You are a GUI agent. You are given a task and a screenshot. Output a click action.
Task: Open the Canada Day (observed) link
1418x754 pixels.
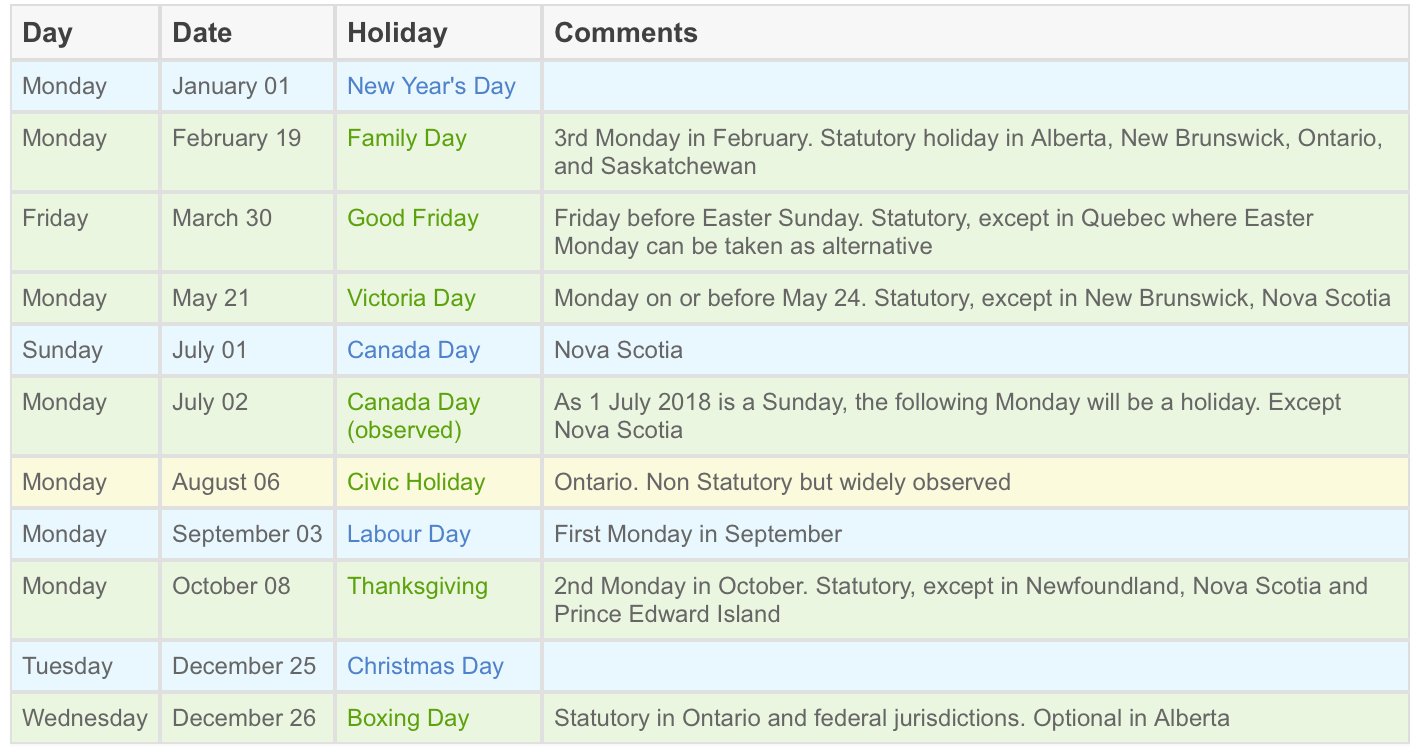413,416
